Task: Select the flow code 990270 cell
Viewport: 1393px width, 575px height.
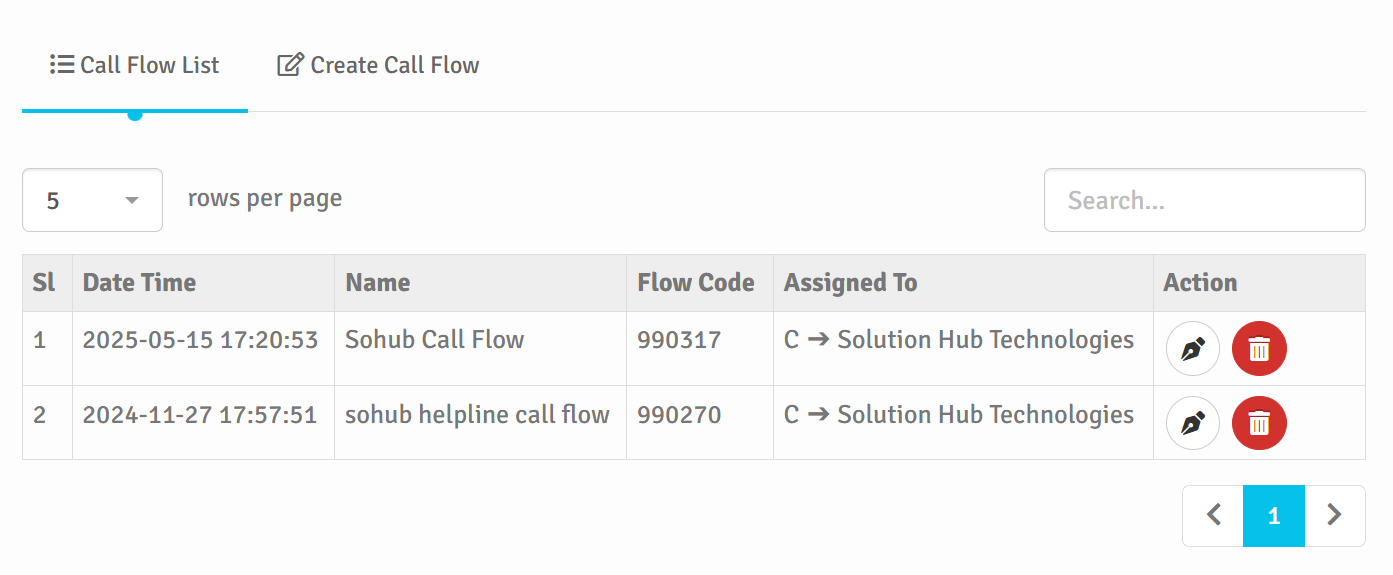Action: point(679,415)
